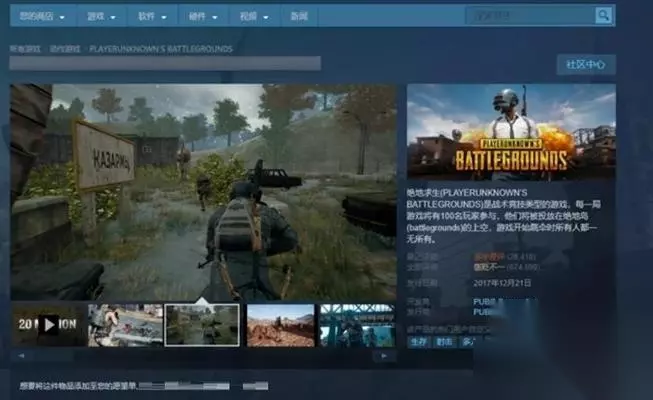This screenshot has height=400, width=653.
Task: Click the developer PUBG link
Action: [x=483, y=301]
